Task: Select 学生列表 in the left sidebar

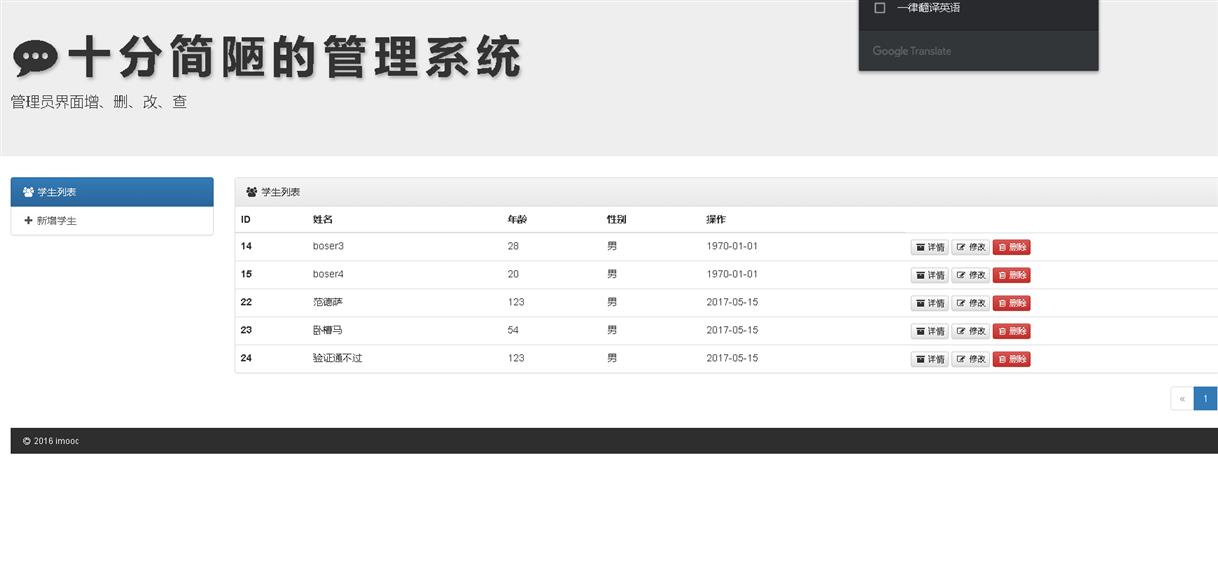Action: (x=112, y=192)
